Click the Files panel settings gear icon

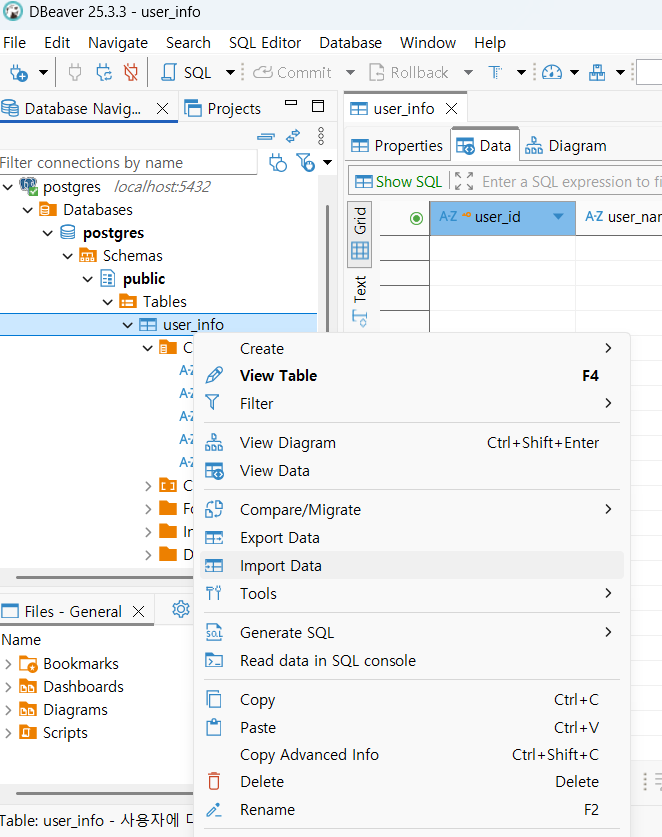click(x=181, y=609)
